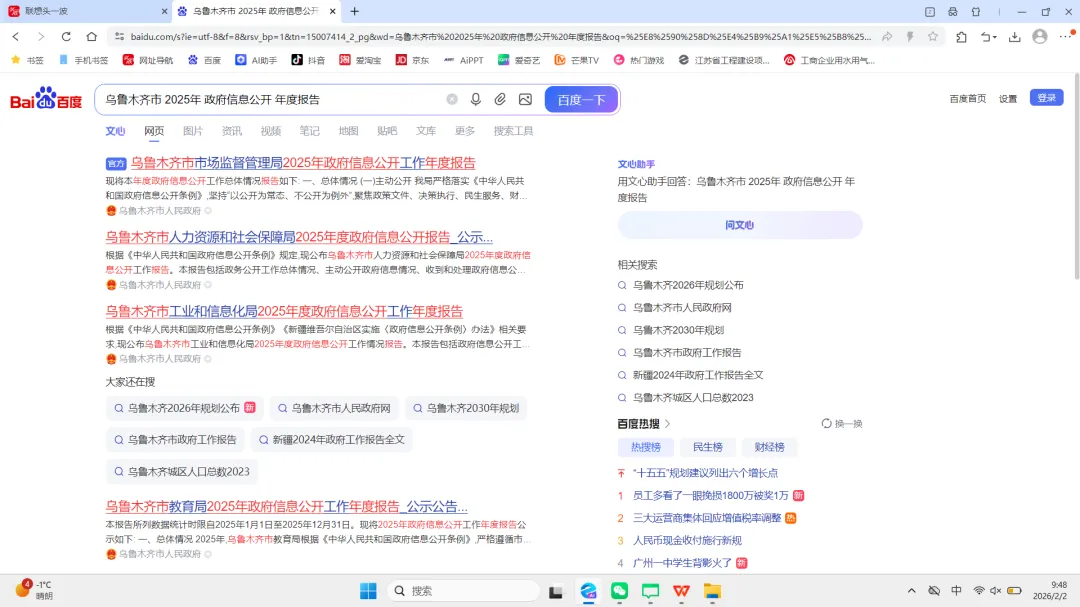This screenshot has height=607, width=1080.
Task: Open user profile avatar icon
Action: point(1040,37)
